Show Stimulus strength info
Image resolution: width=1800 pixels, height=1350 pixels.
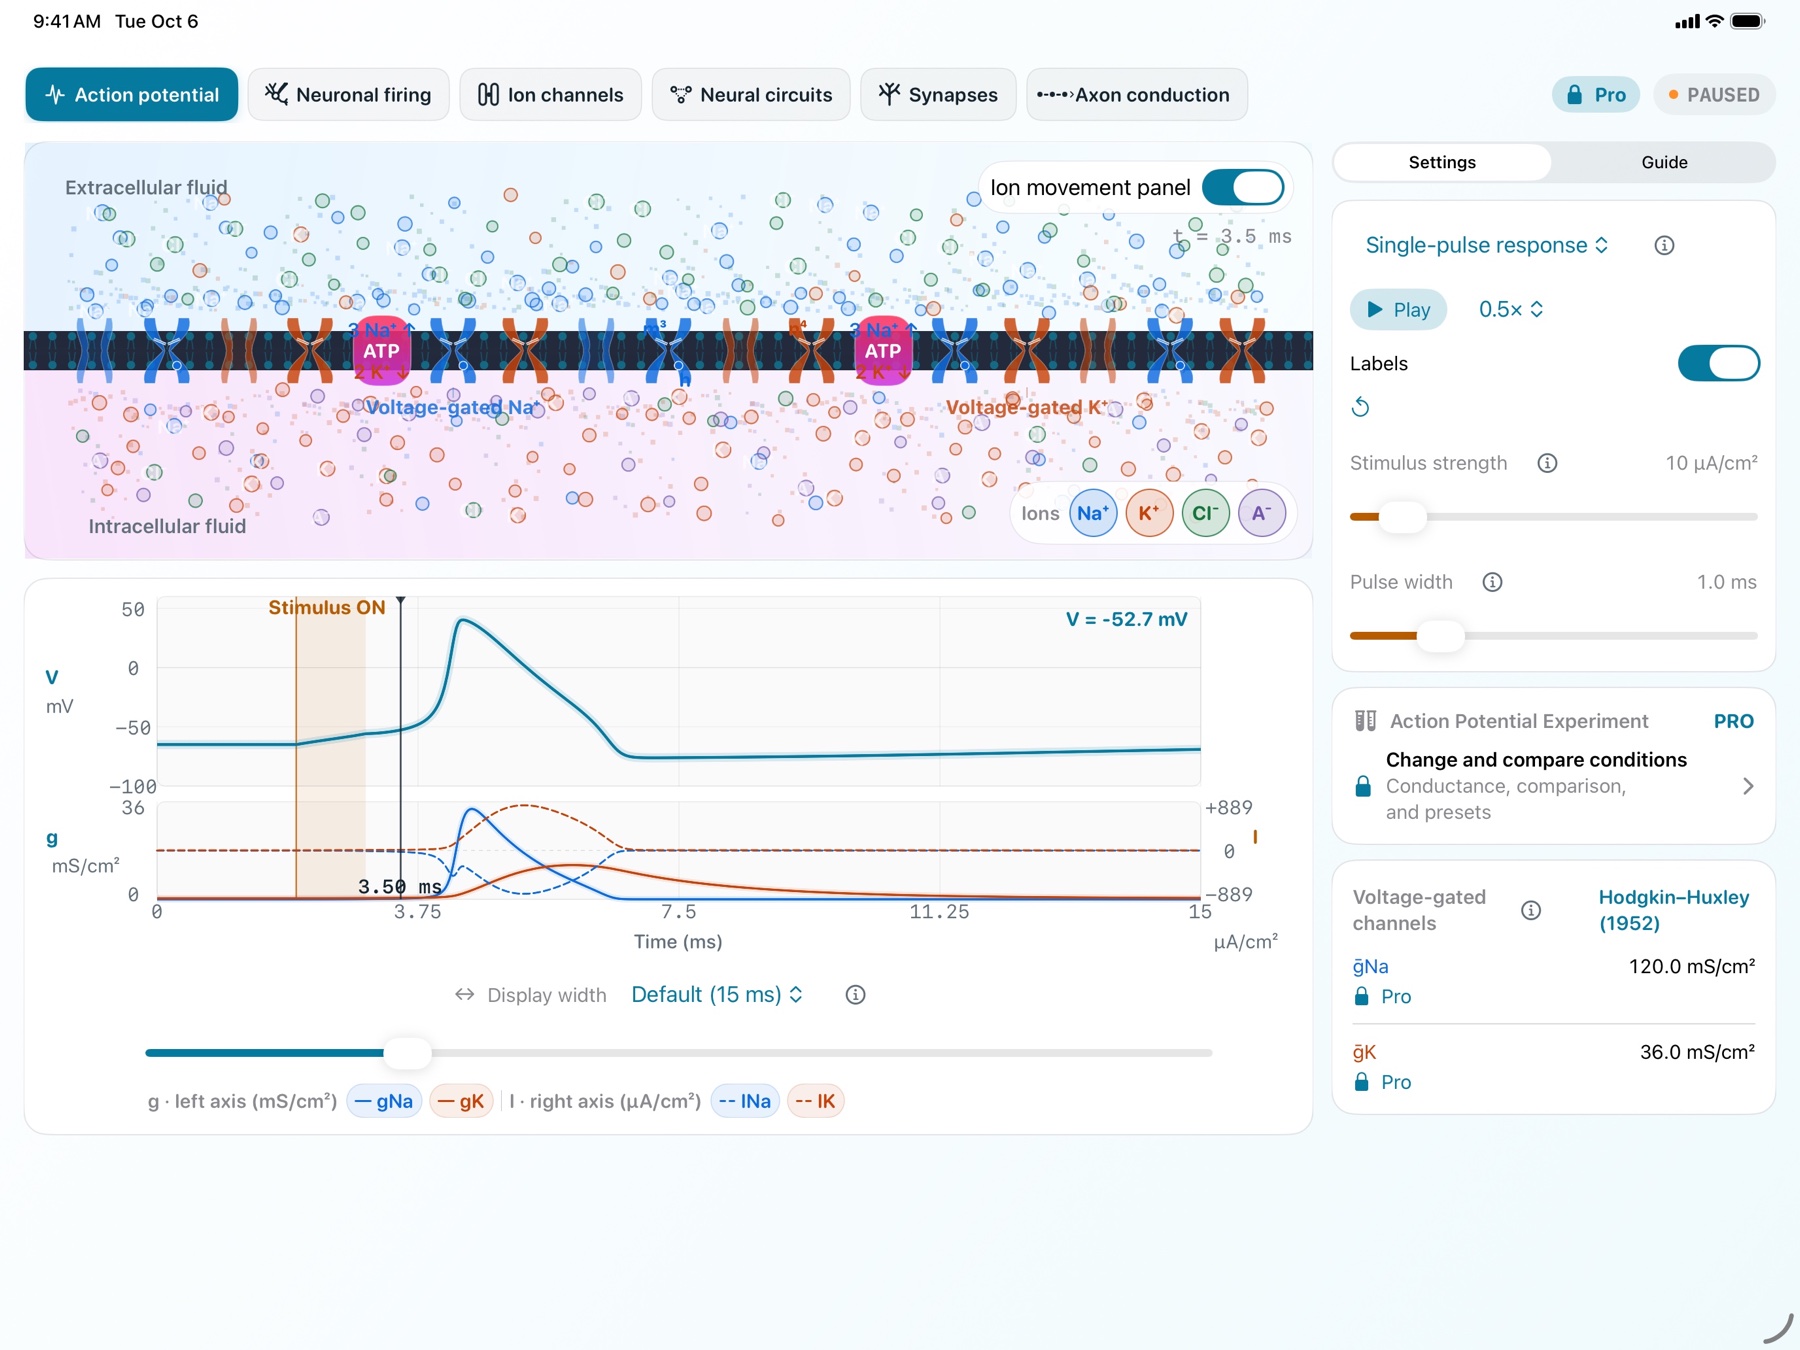pyautogui.click(x=1547, y=463)
